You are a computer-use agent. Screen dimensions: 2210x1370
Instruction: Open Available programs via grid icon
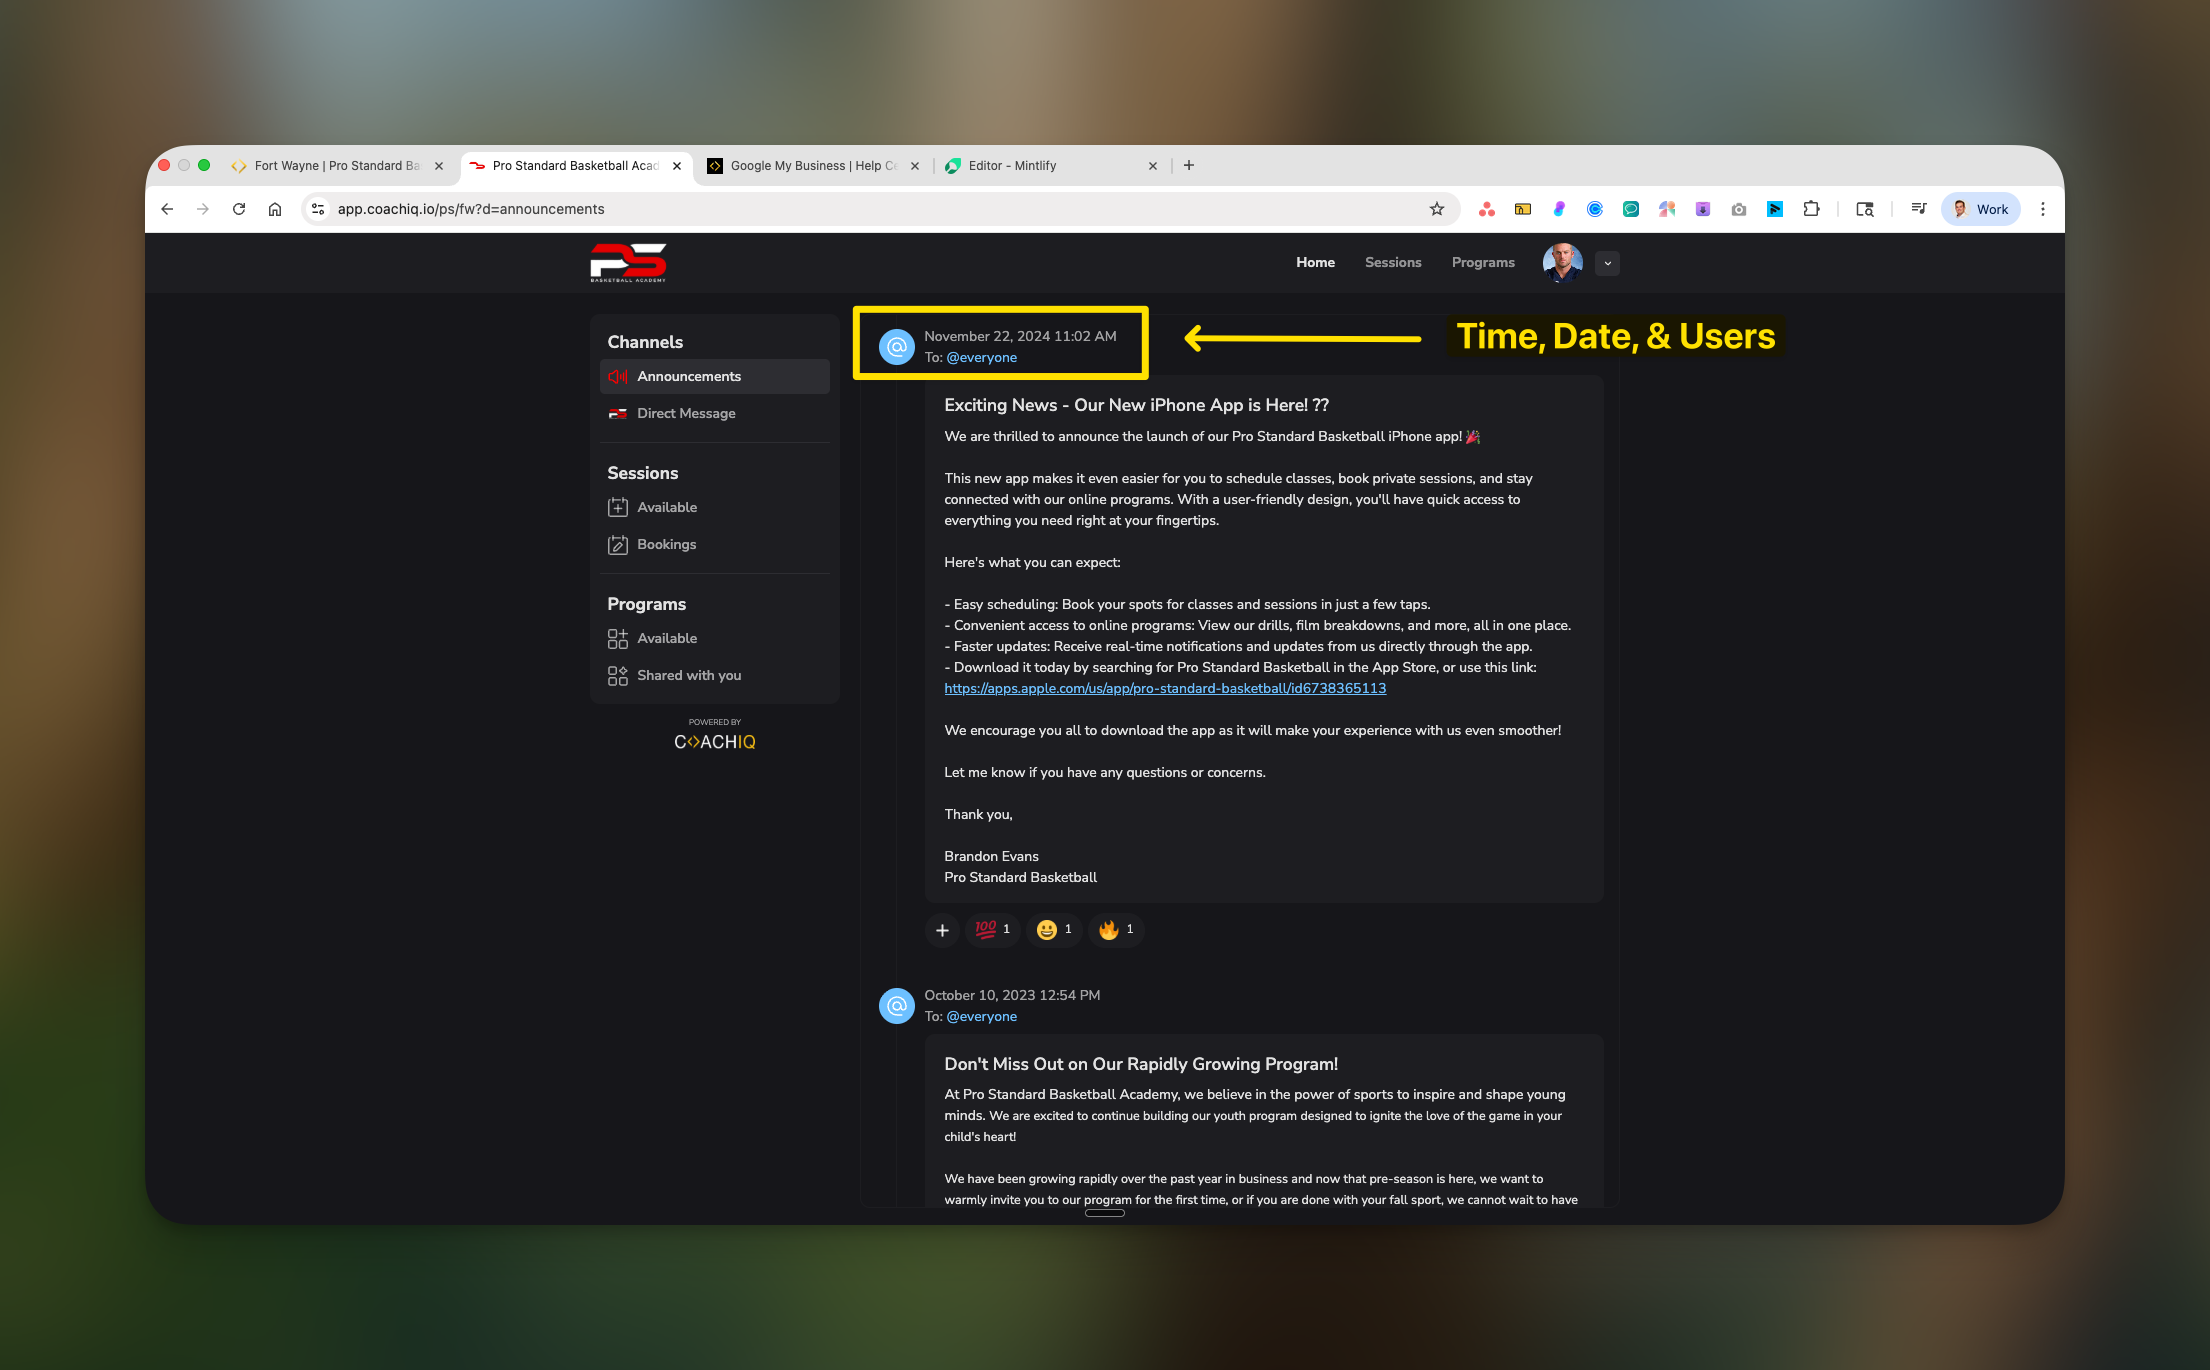coord(617,638)
